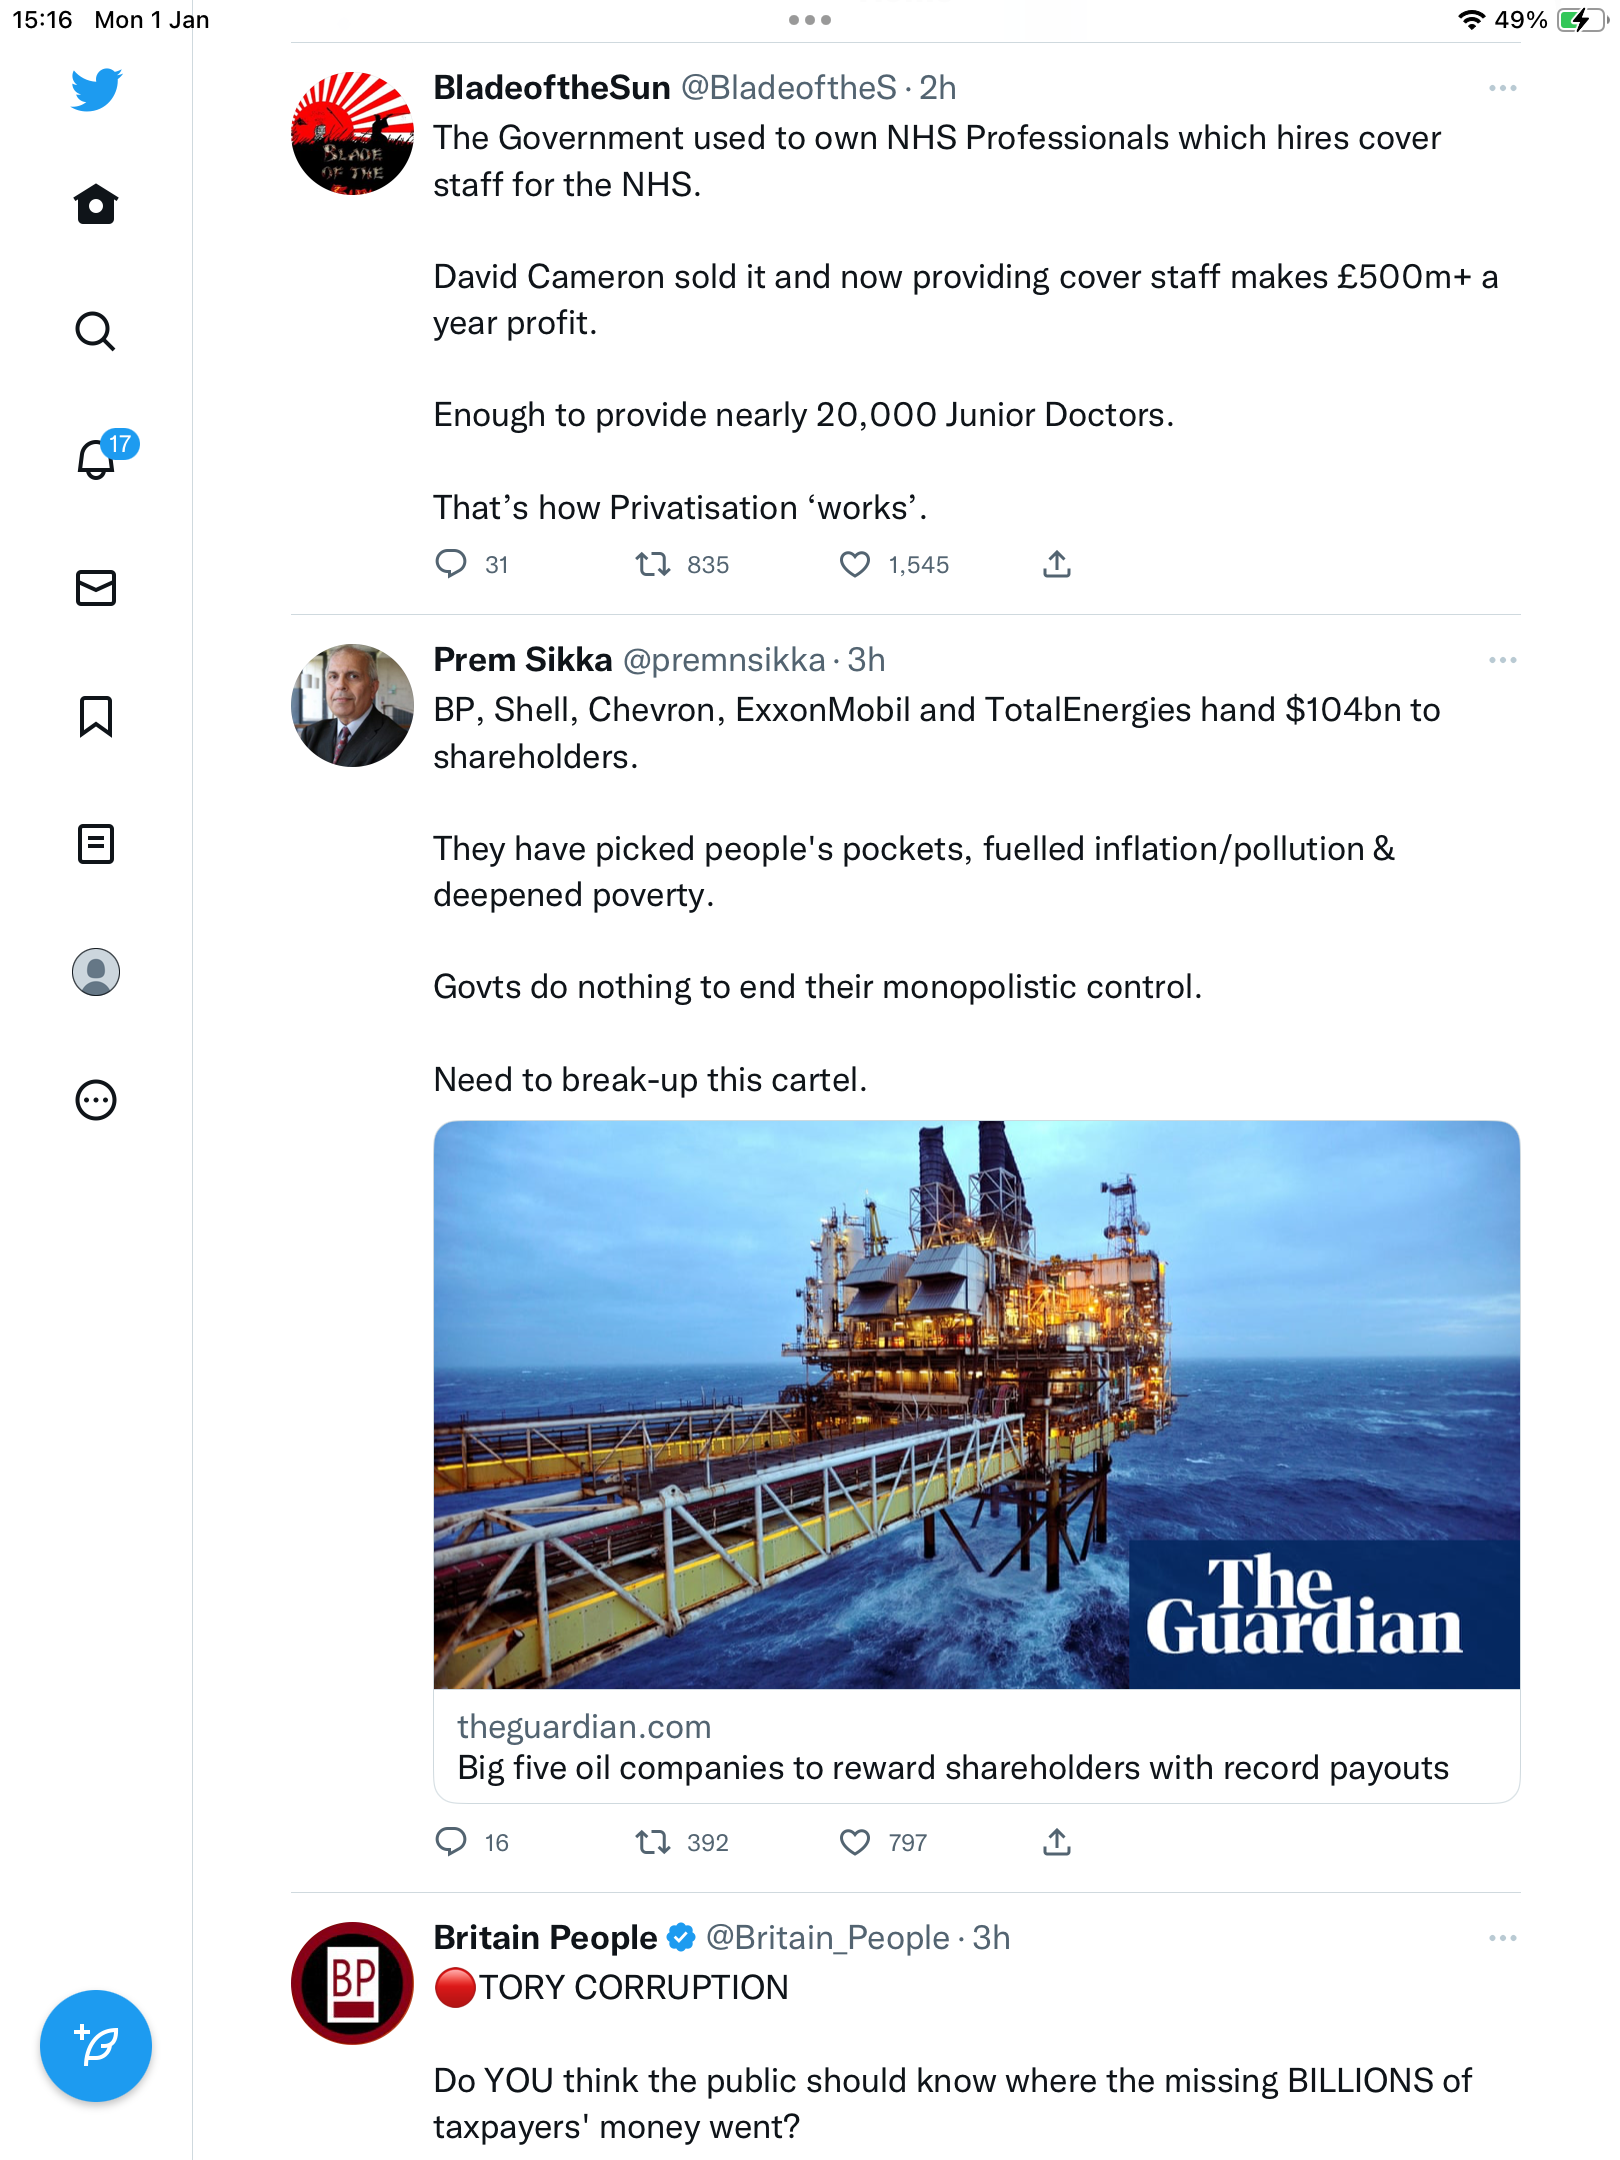The height and width of the screenshot is (2160, 1620).
Task: Open more options on Prem Sikka tweet
Action: point(1502,660)
